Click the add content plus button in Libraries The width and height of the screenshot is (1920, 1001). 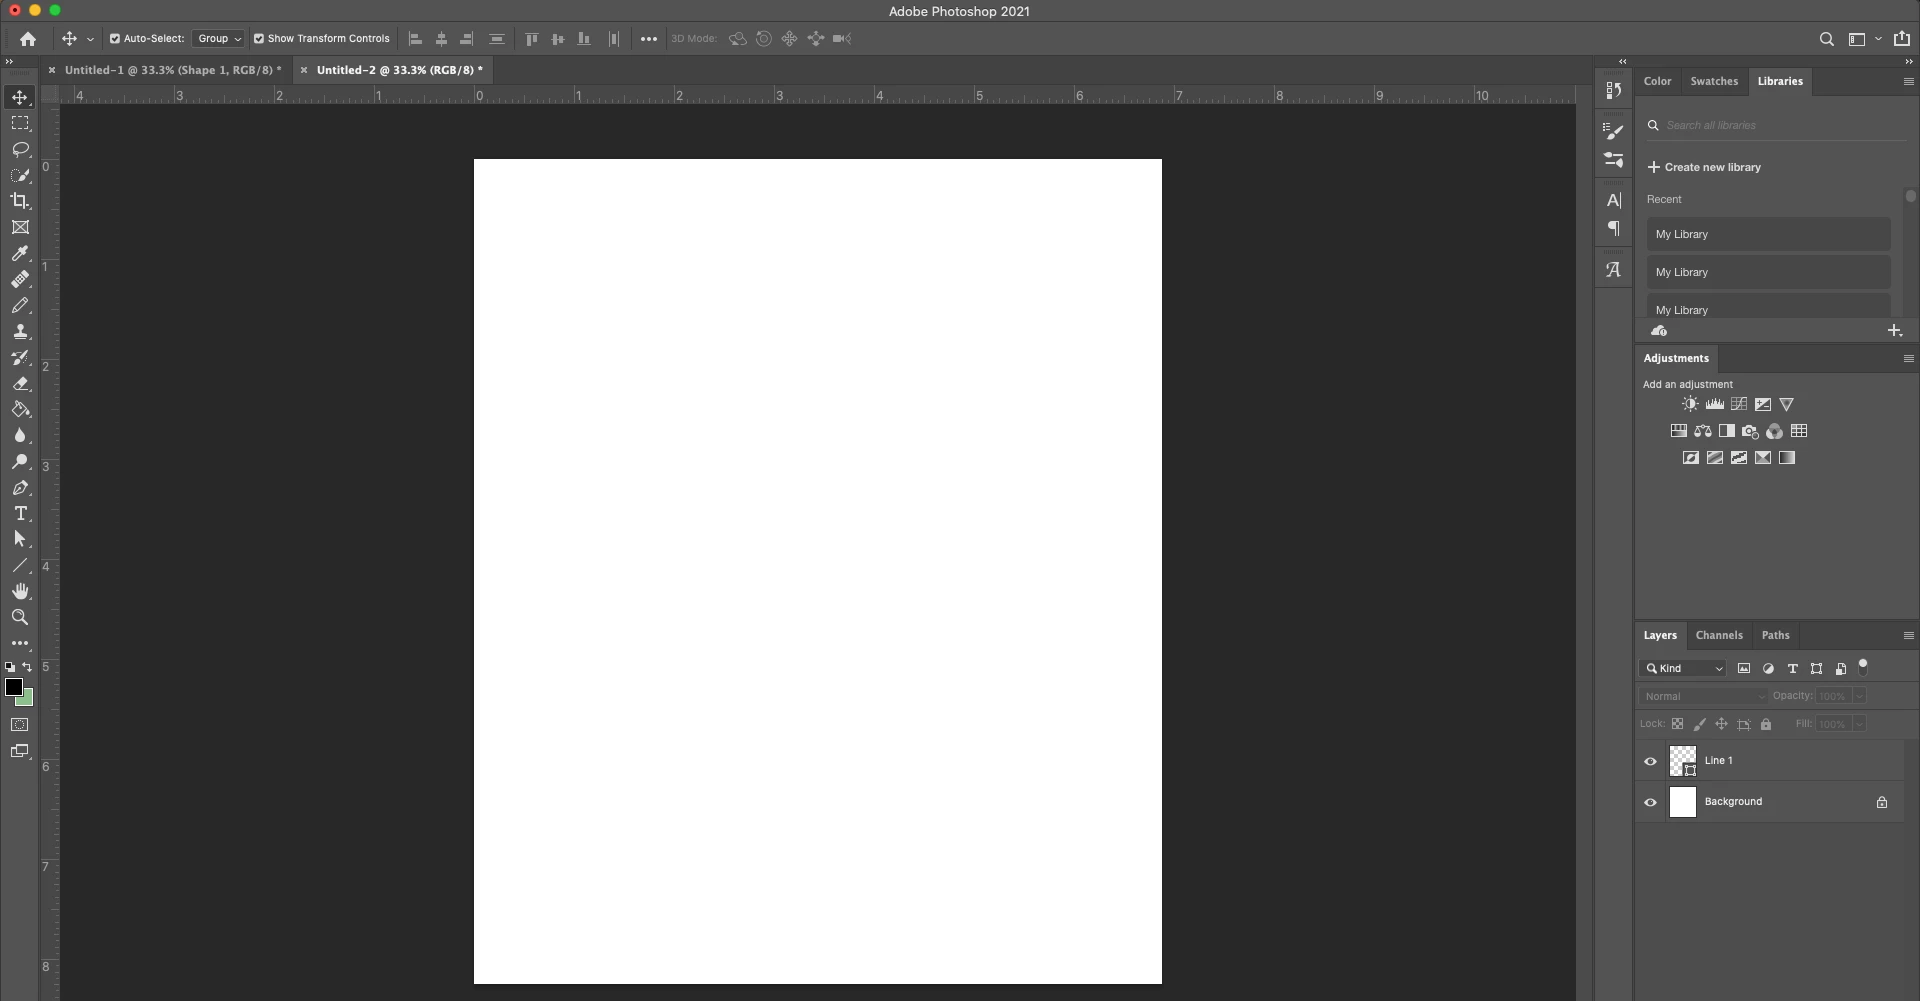tap(1894, 330)
